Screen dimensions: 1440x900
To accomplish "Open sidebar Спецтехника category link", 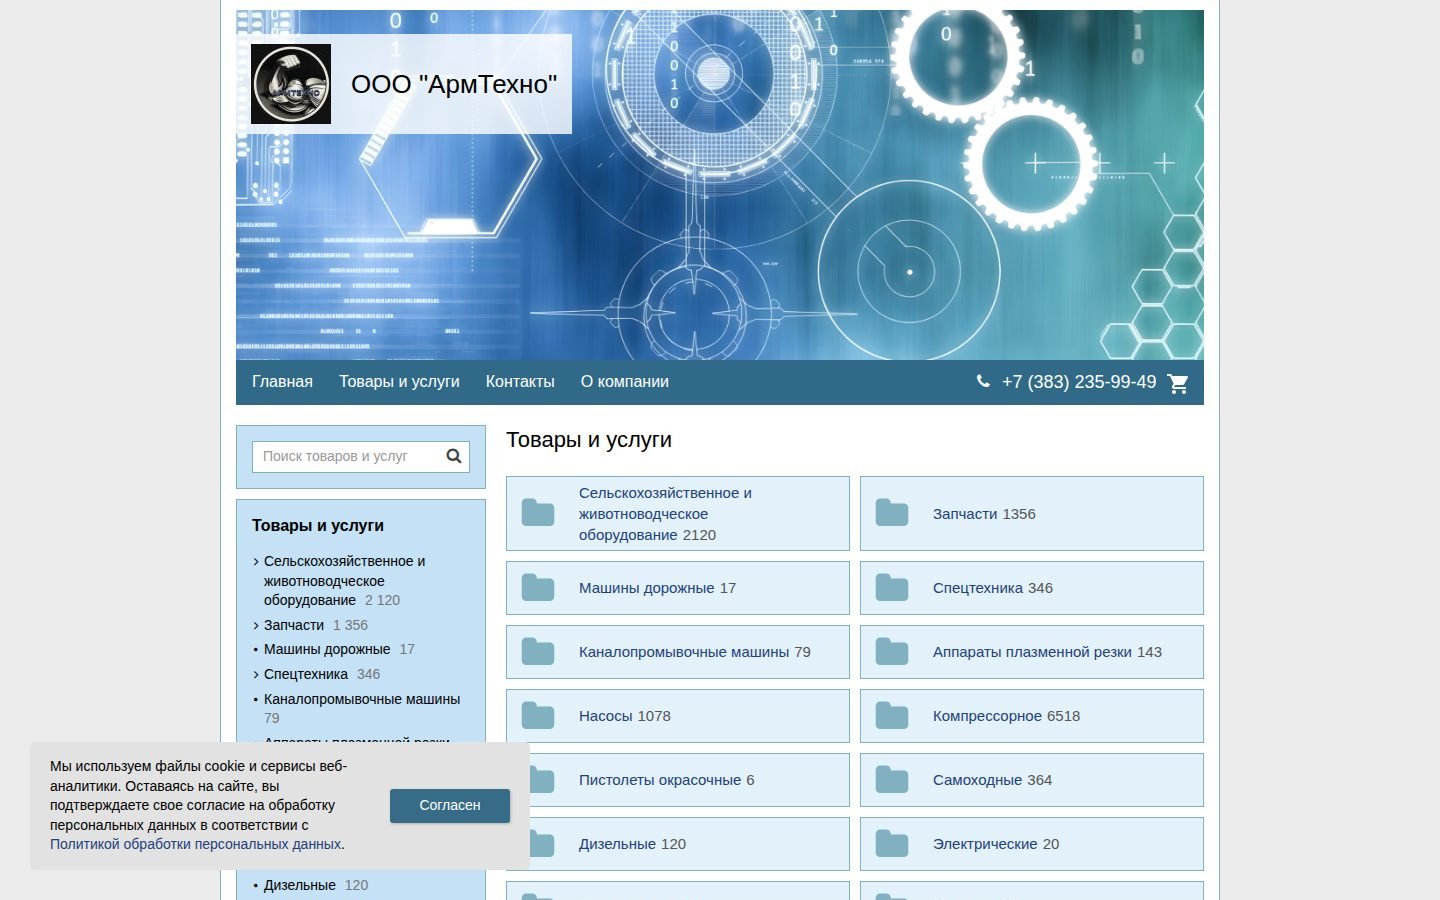I will coord(306,674).
